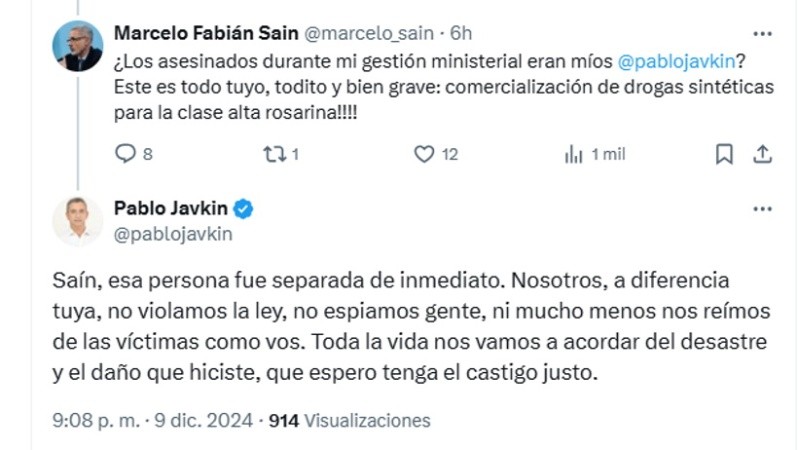798x450 pixels.
Task: Open view analytics showing 1 mil
Action: coord(574,154)
